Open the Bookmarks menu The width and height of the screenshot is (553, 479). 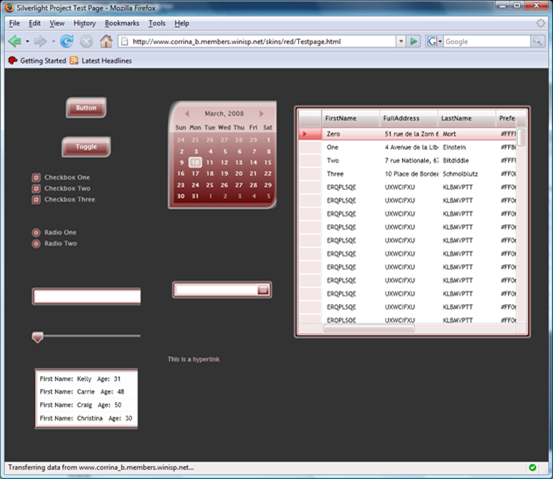122,23
